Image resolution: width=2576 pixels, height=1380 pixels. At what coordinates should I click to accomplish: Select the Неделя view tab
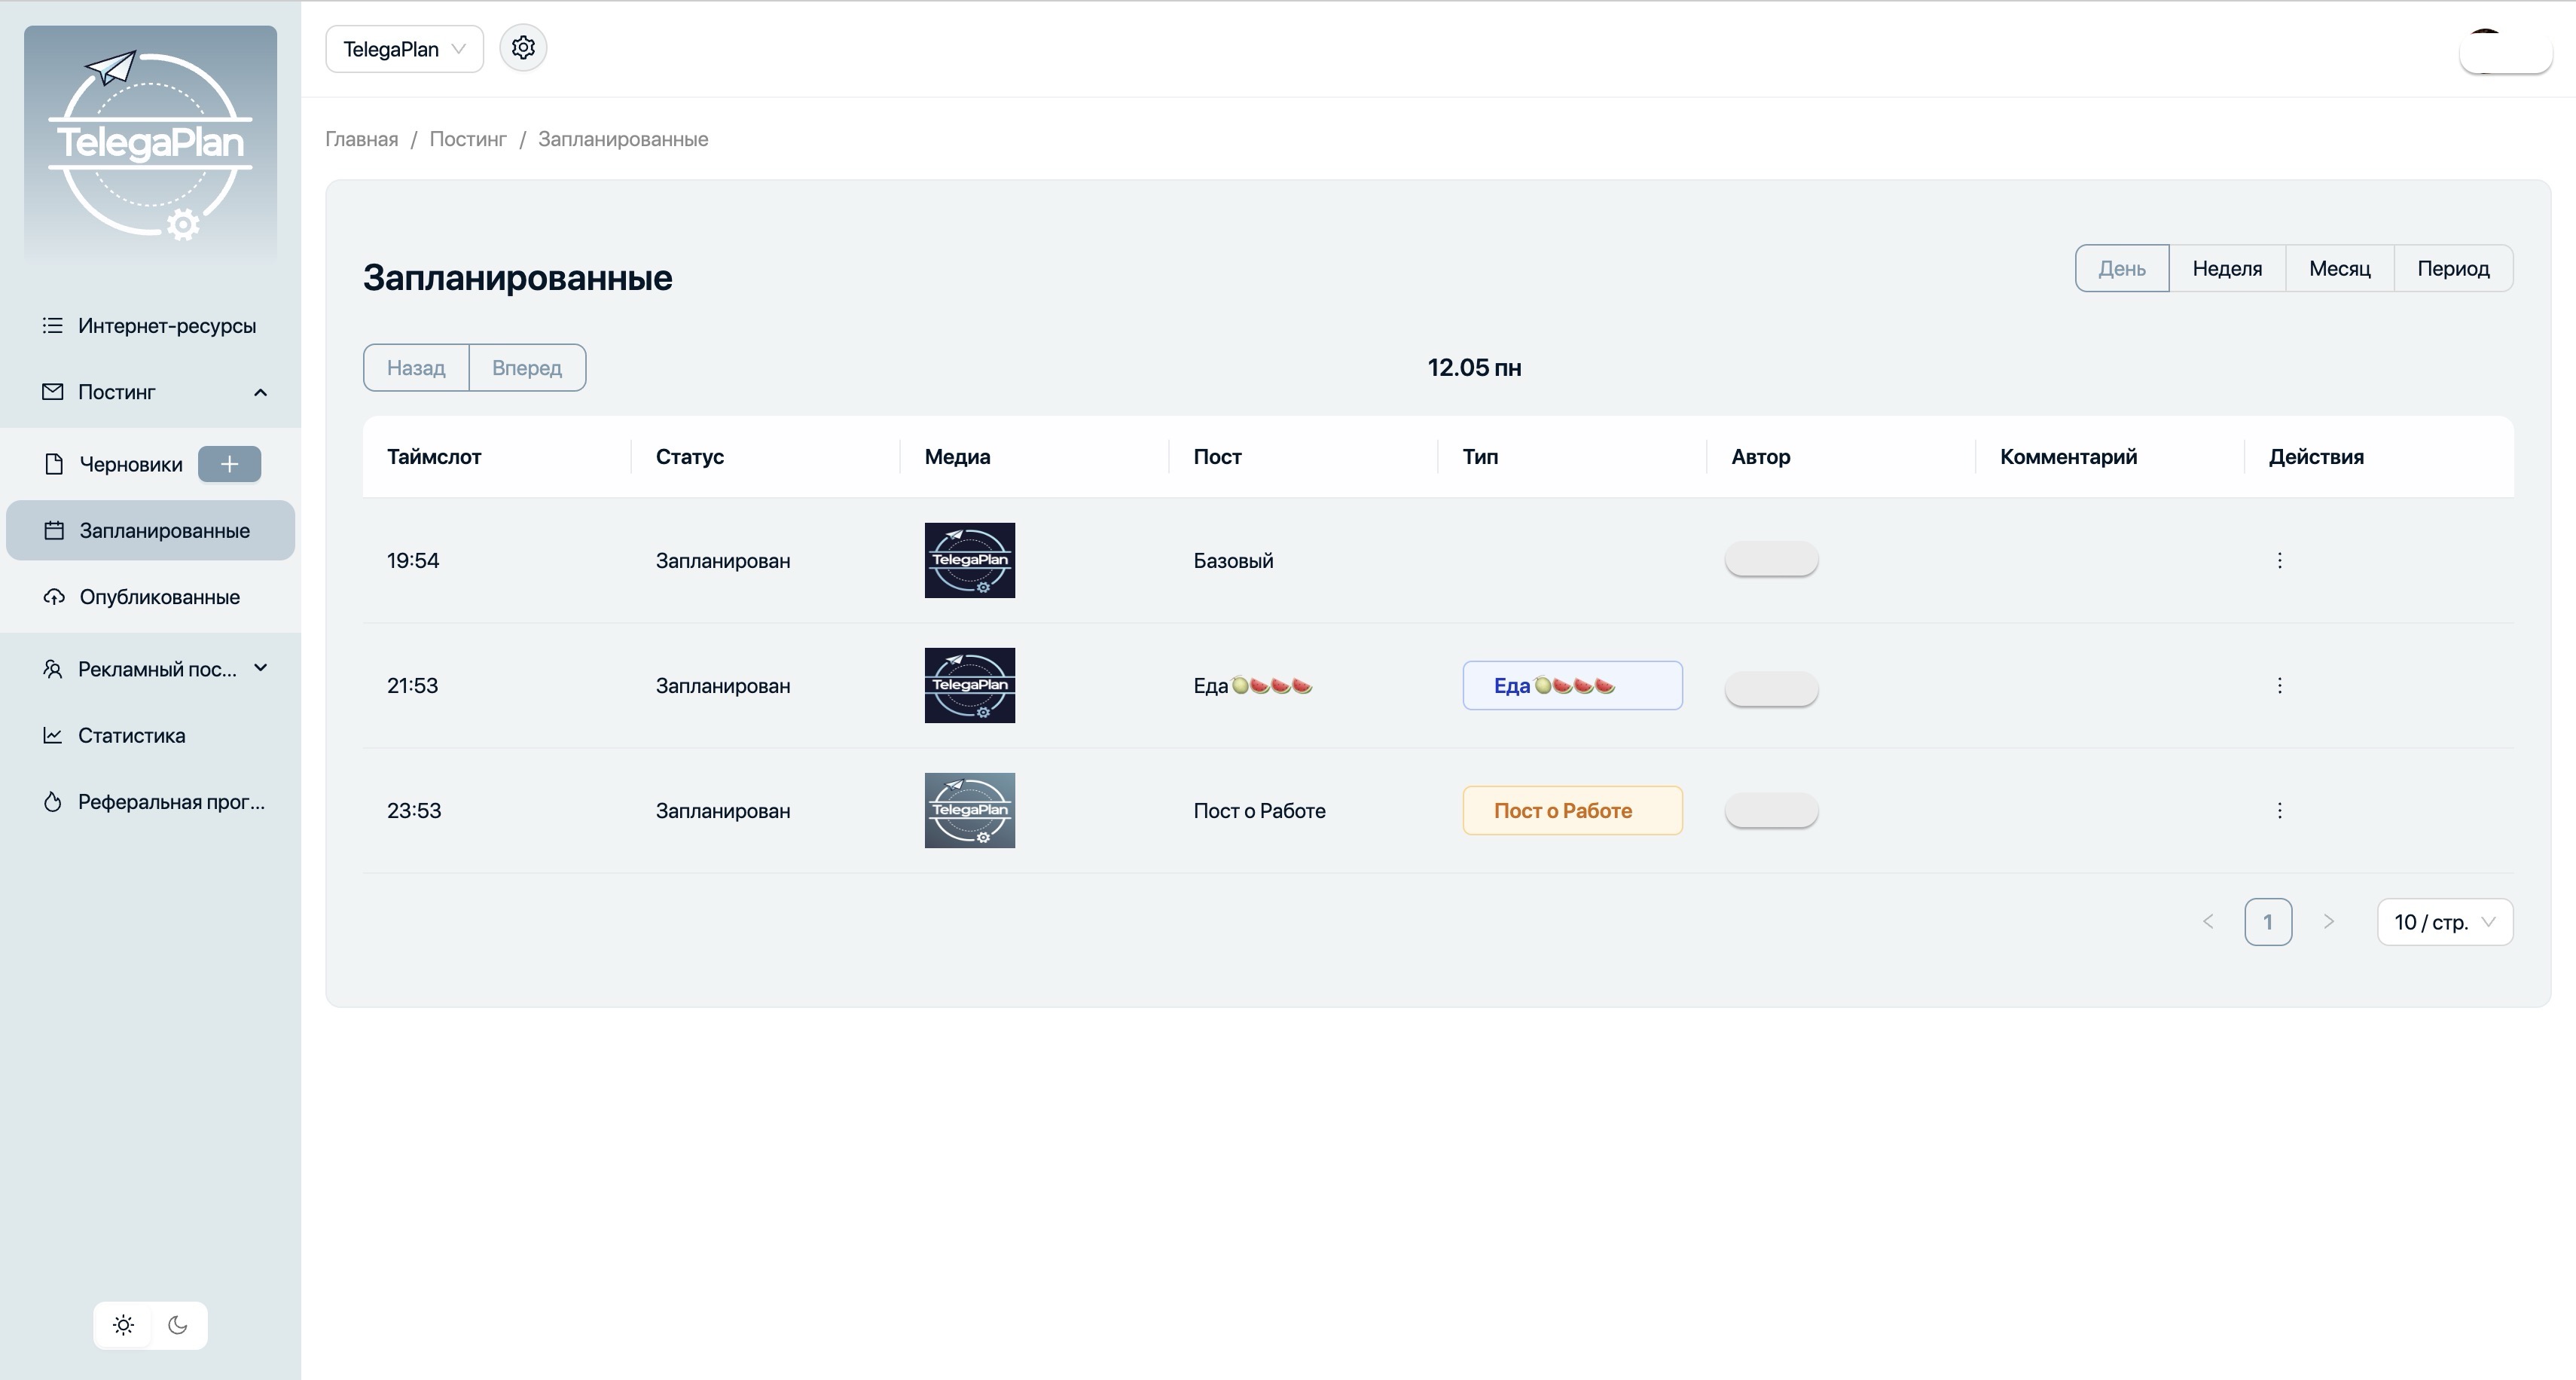click(2227, 268)
